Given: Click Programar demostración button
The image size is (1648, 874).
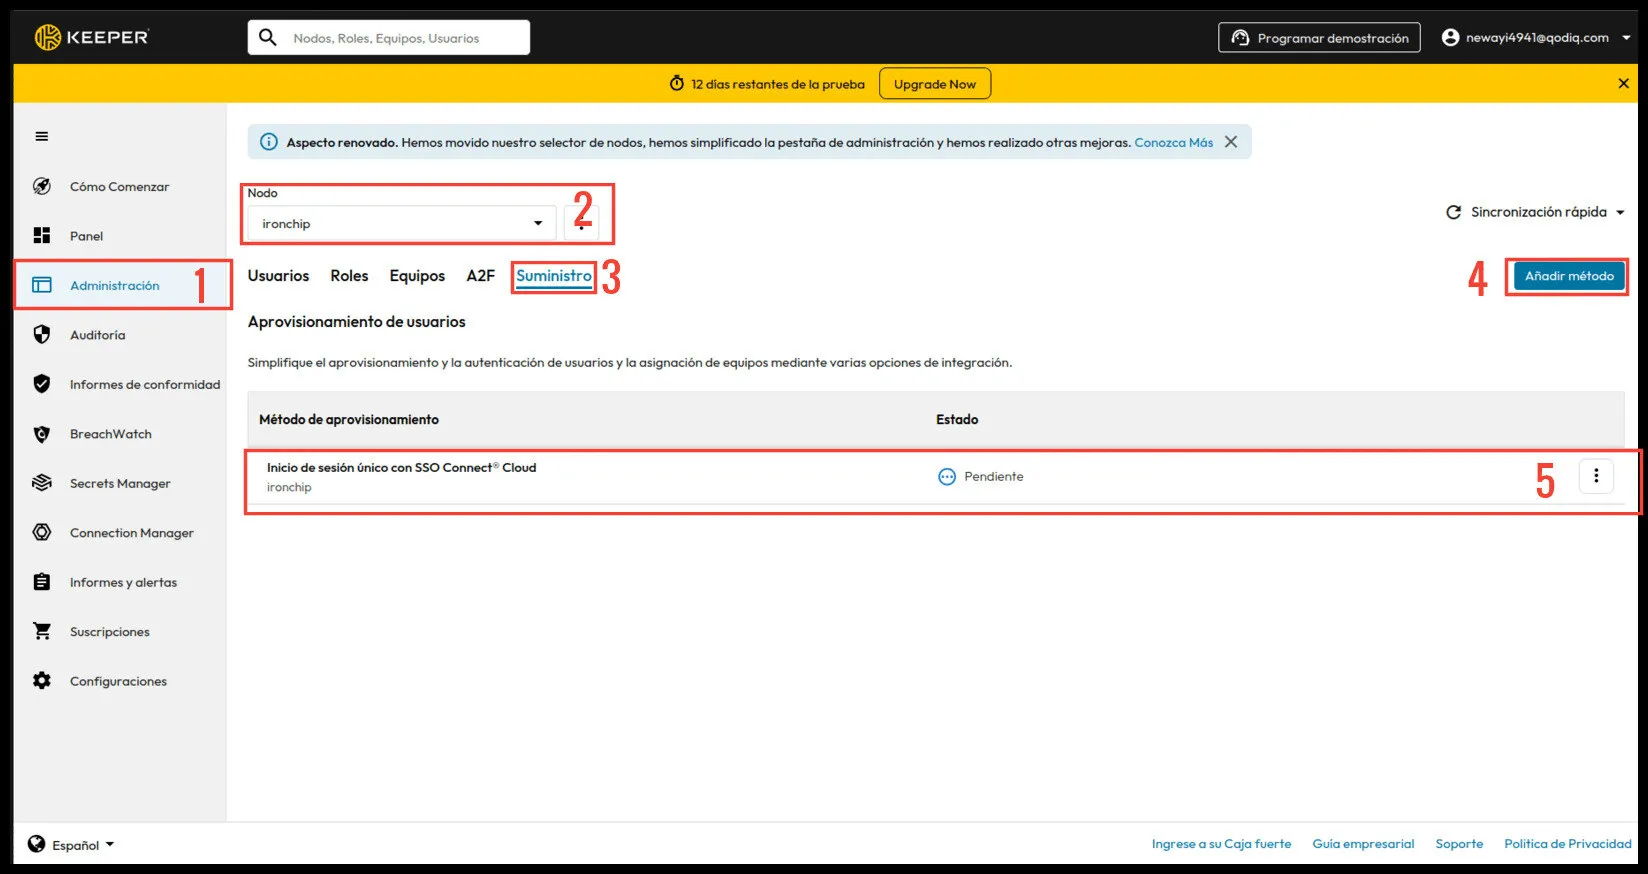Looking at the screenshot, I should 1319,38.
